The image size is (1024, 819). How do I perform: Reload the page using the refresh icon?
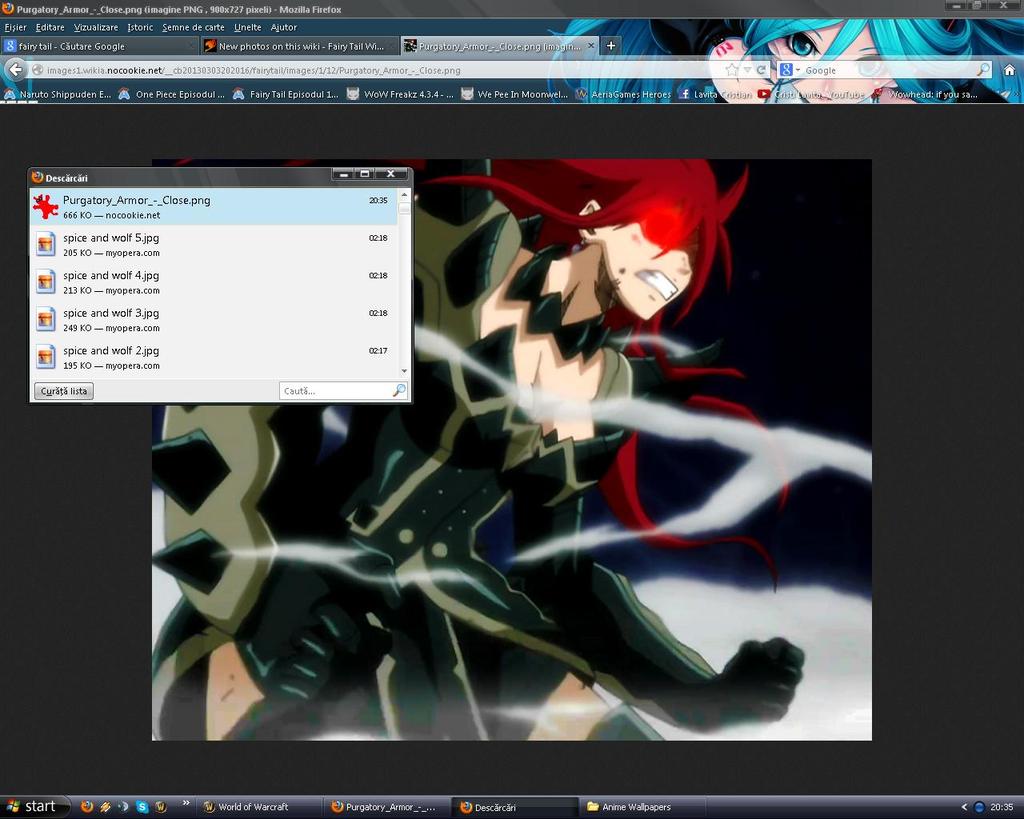click(x=761, y=70)
